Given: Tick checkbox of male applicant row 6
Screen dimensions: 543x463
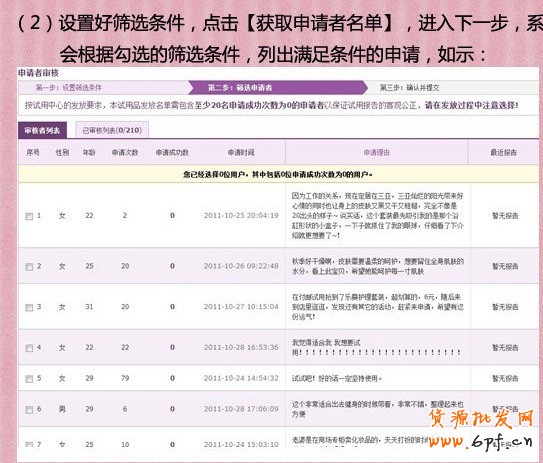Looking at the screenshot, I should tap(29, 410).
